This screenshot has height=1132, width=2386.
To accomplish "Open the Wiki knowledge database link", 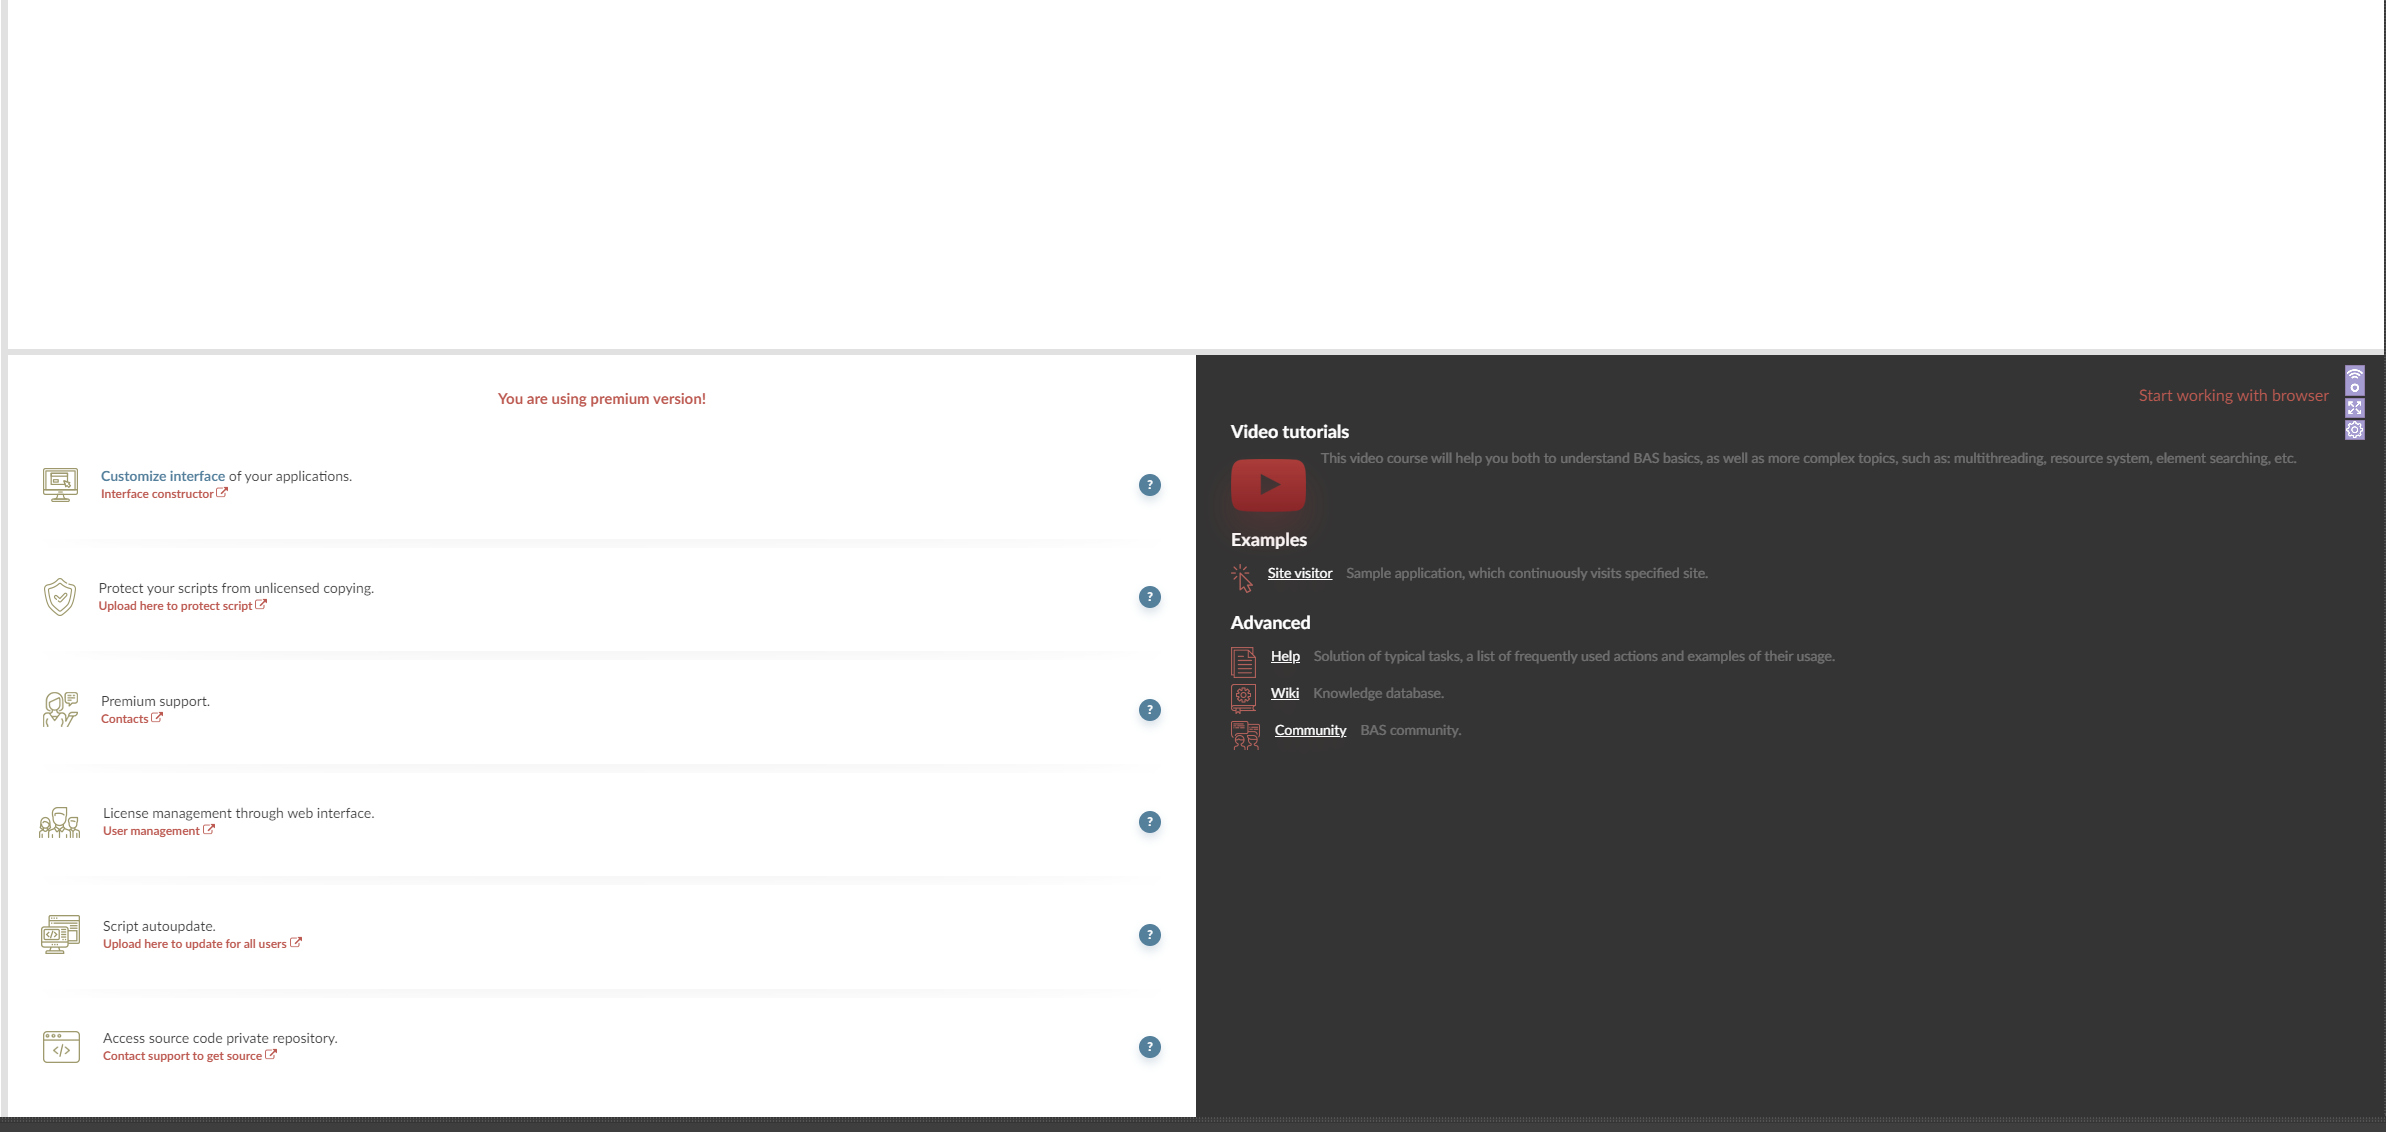I will coord(1284,693).
